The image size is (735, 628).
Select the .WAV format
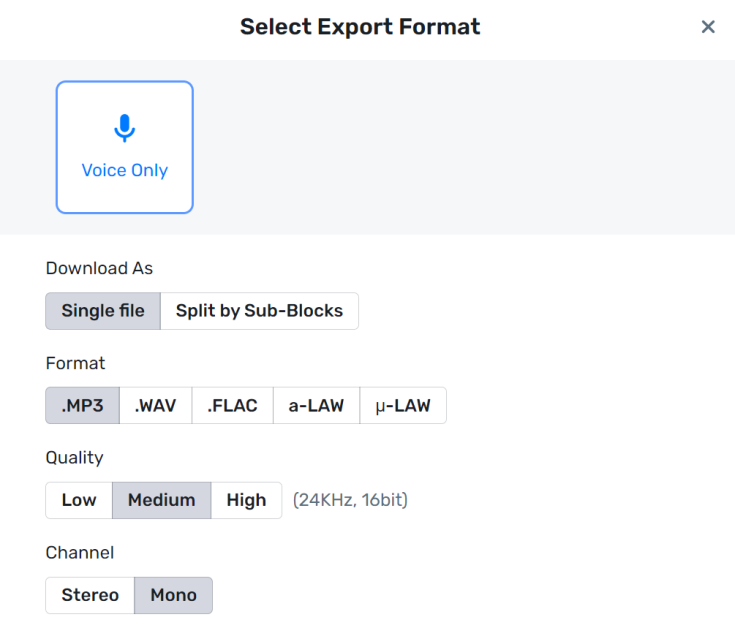156,405
